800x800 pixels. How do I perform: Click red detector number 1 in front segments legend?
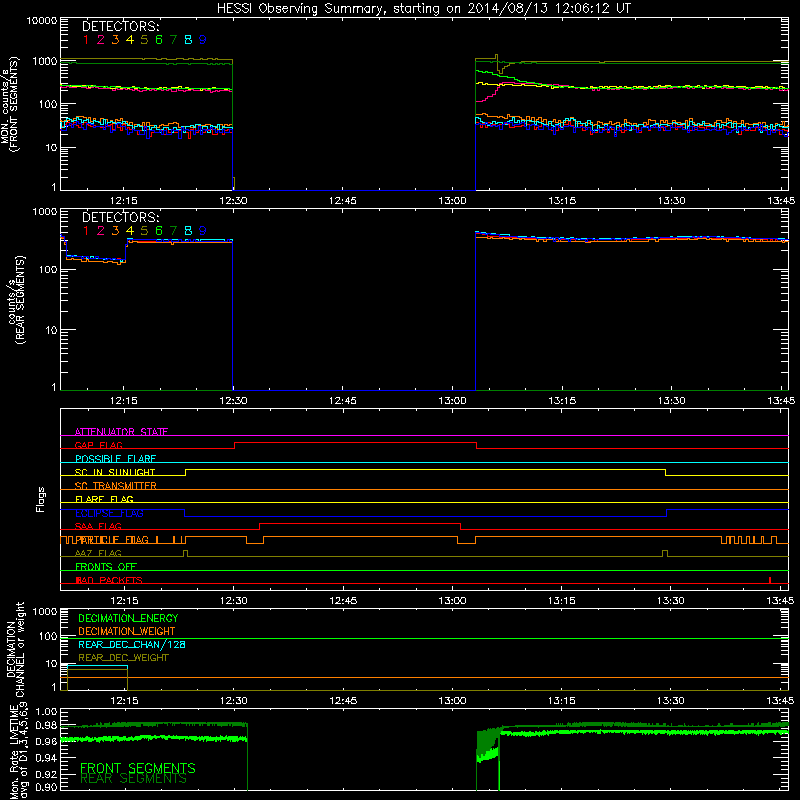coord(86,40)
